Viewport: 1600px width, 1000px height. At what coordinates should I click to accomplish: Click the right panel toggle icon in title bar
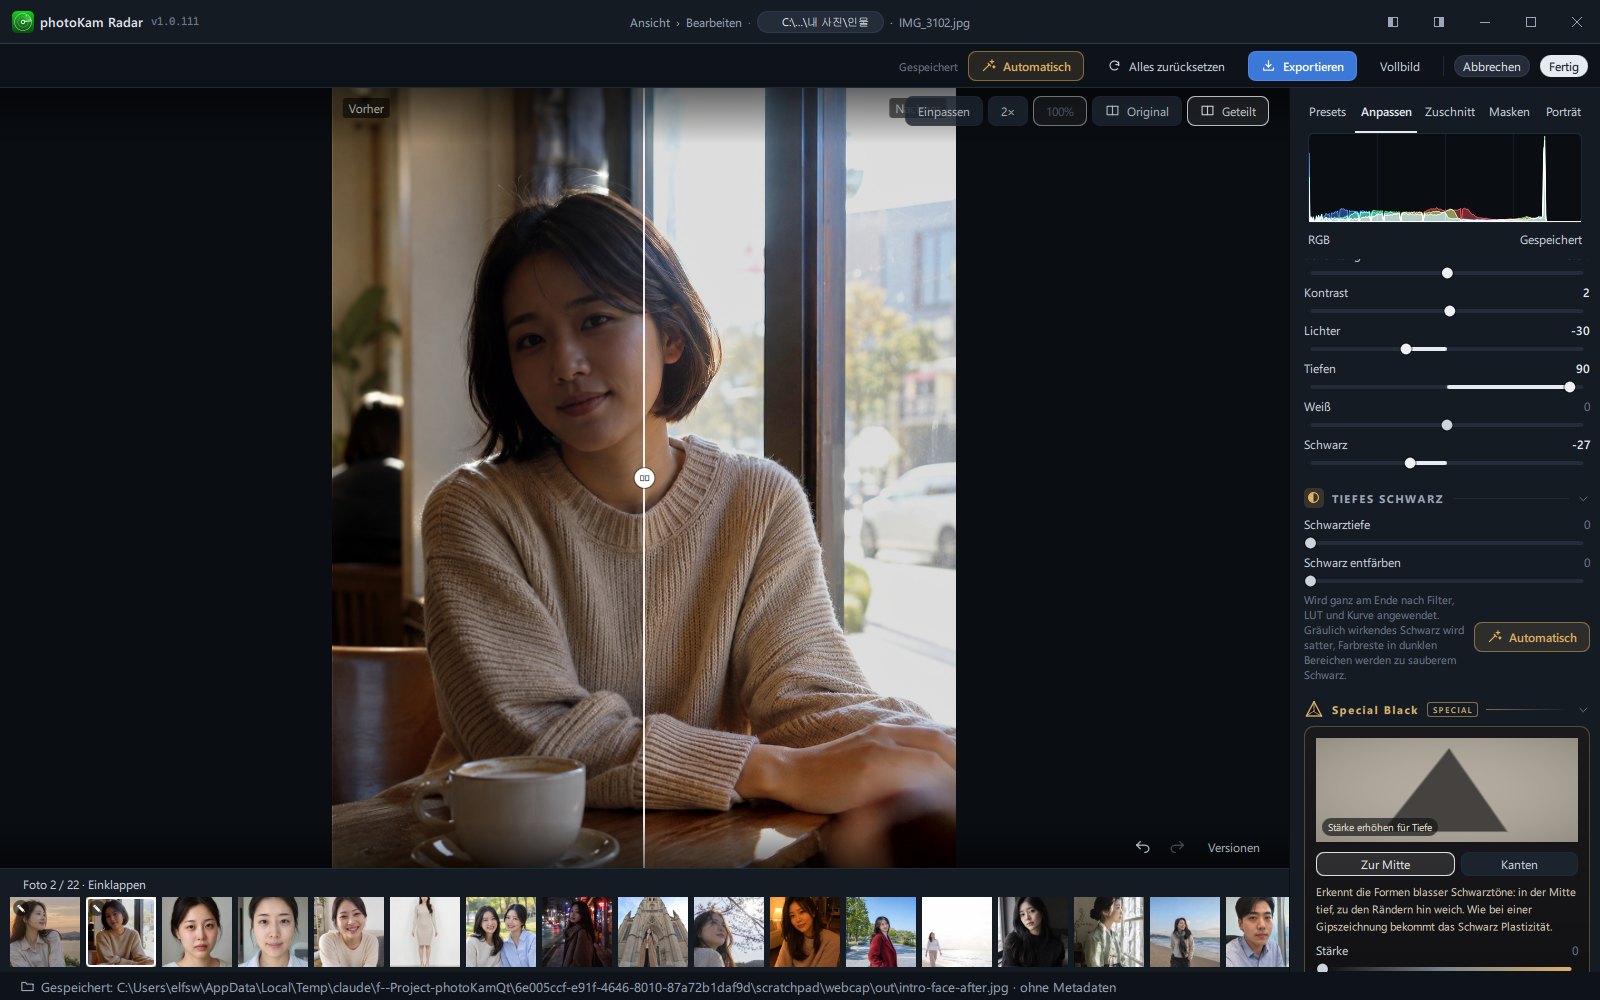(1439, 22)
